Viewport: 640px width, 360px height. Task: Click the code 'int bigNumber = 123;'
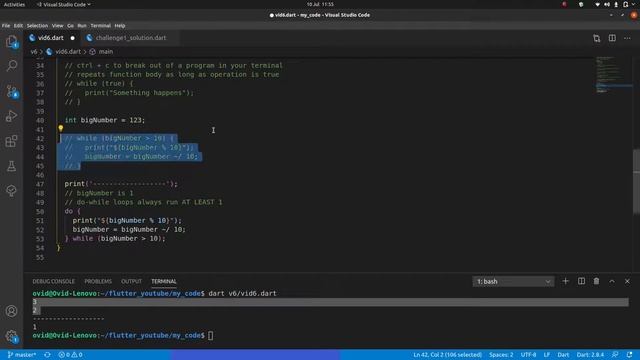click(104, 120)
